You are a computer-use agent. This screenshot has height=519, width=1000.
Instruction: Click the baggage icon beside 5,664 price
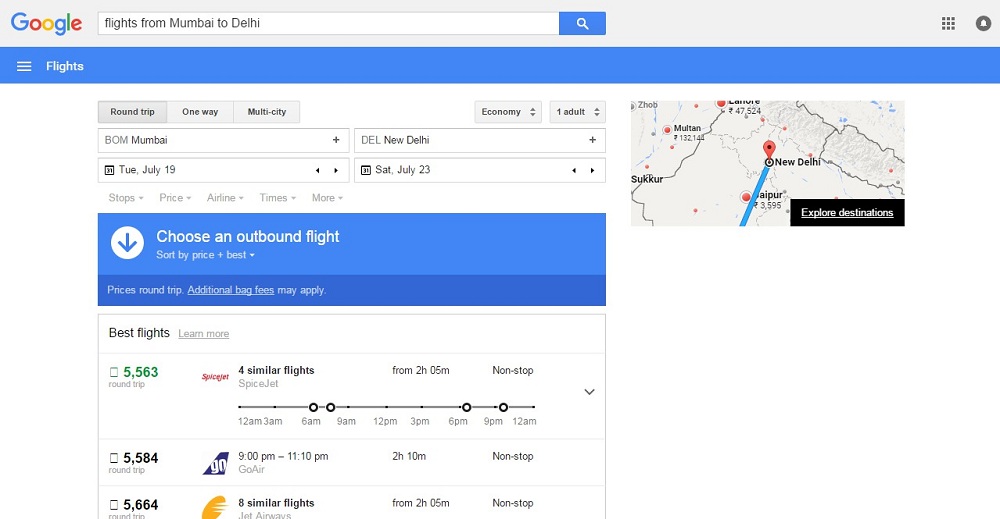coord(114,505)
